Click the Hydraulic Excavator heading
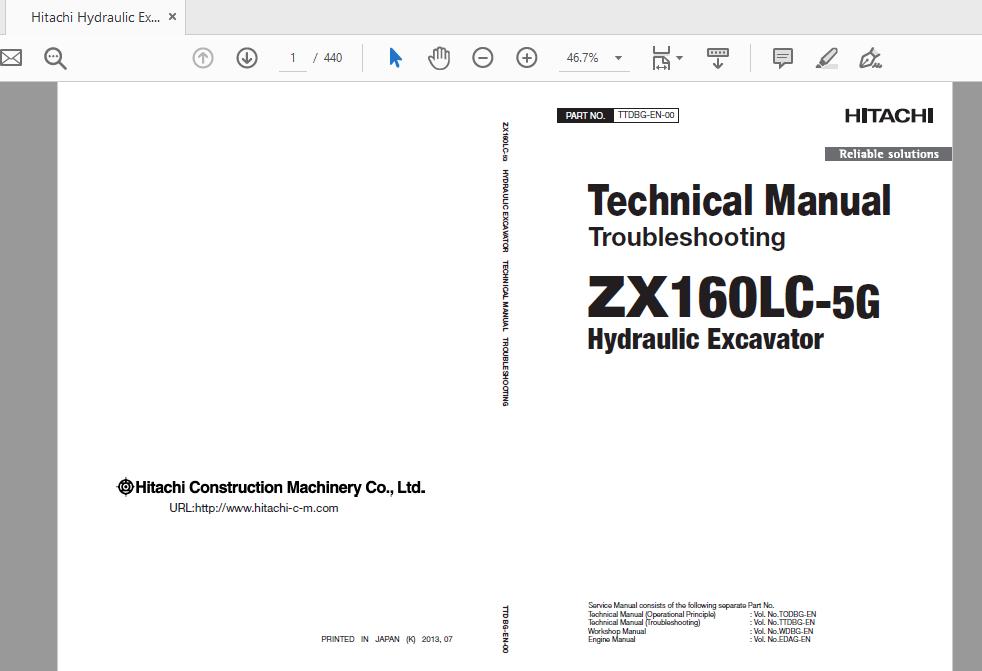The image size is (982, 671). pyautogui.click(x=705, y=339)
